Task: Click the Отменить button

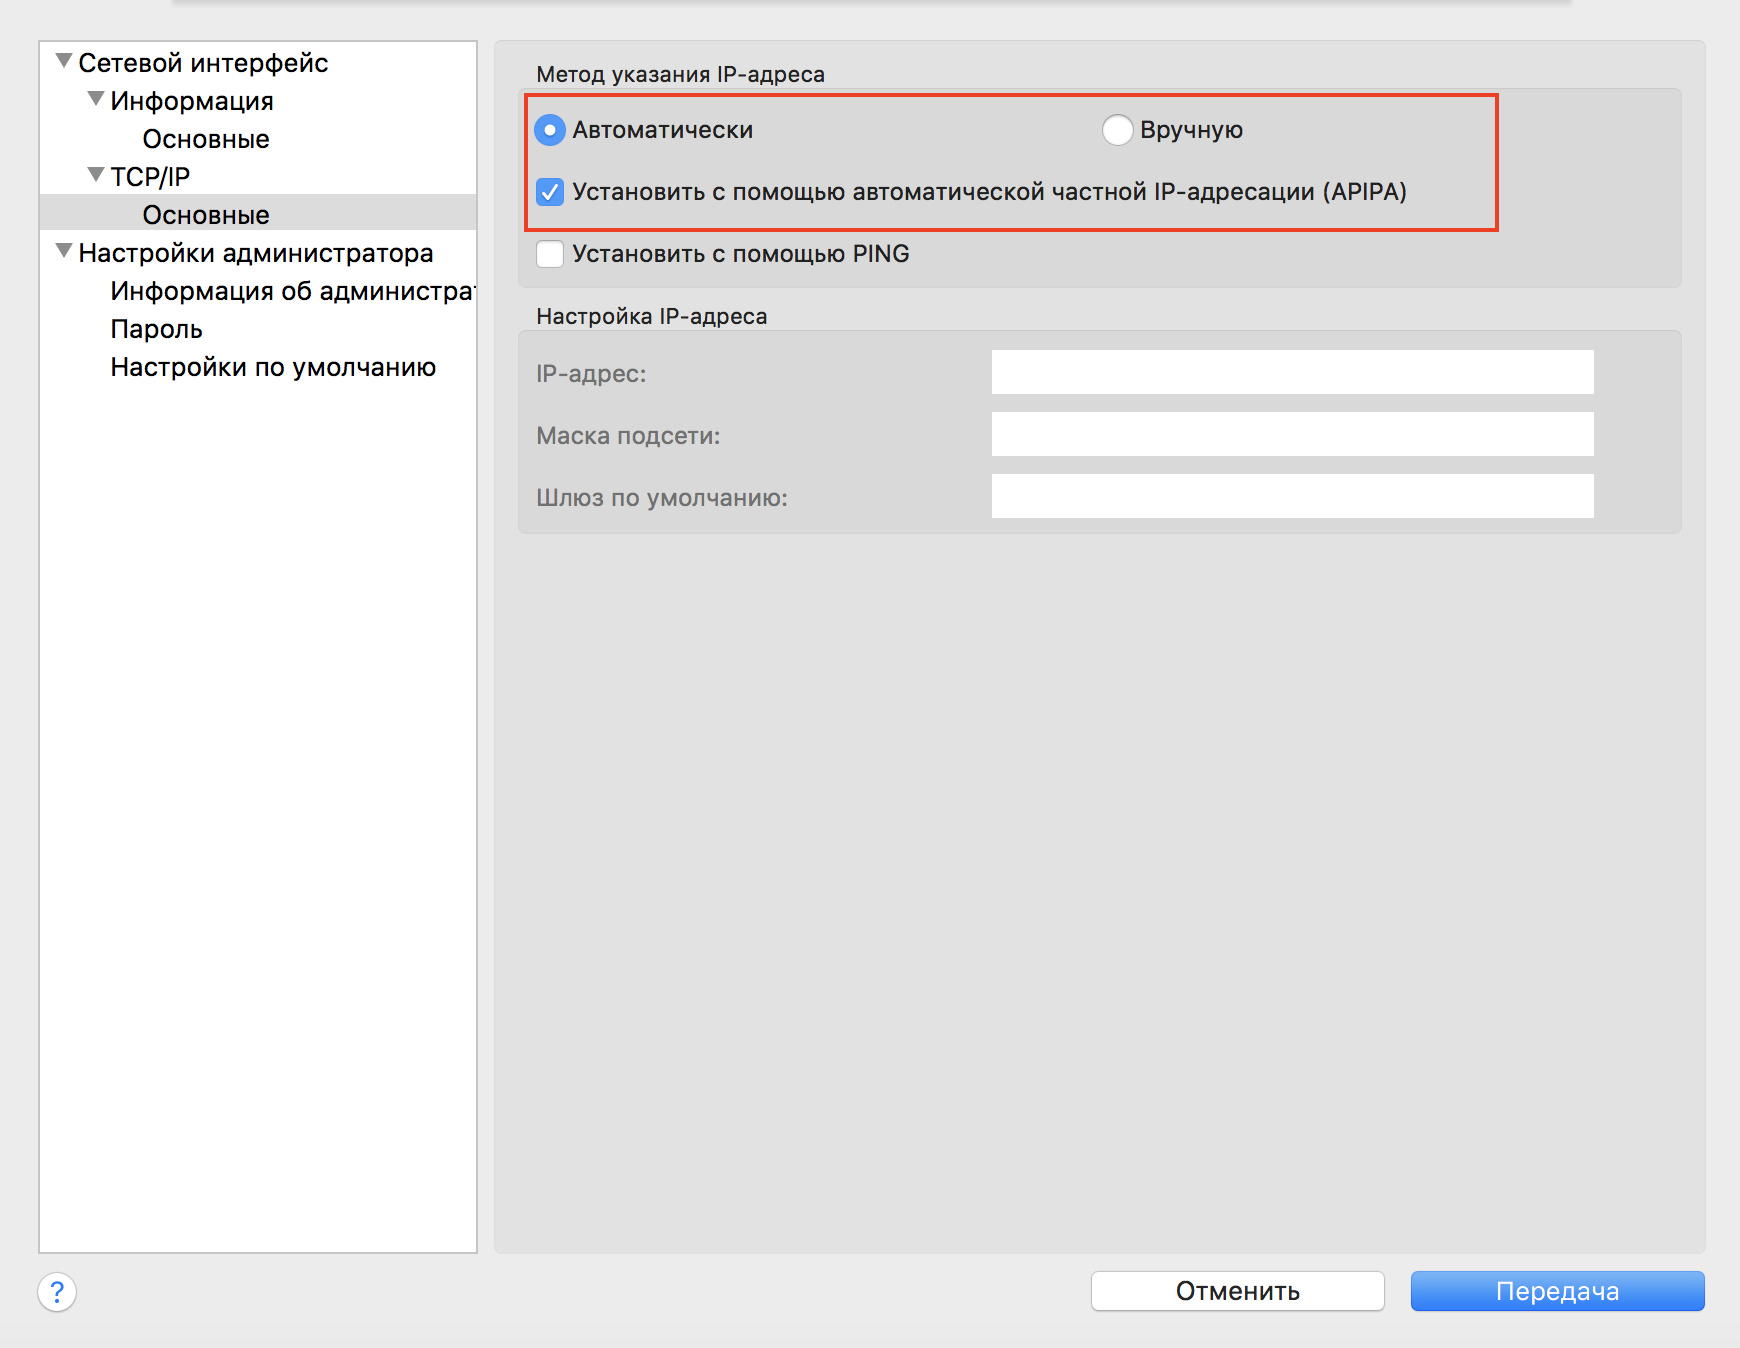Action: (x=1237, y=1291)
